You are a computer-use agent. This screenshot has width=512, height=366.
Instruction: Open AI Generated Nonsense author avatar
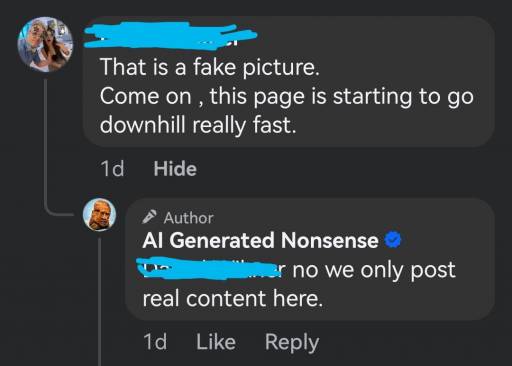pos(99,215)
